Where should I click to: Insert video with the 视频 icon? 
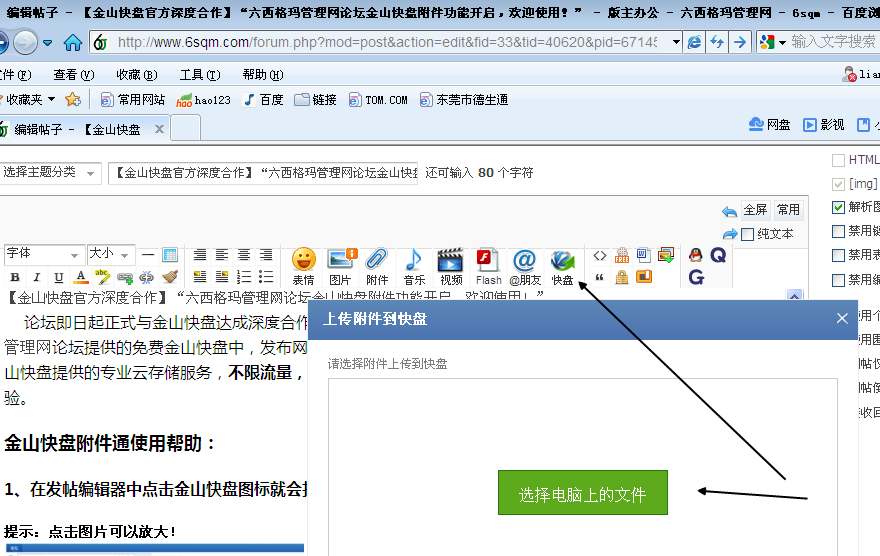(451, 266)
